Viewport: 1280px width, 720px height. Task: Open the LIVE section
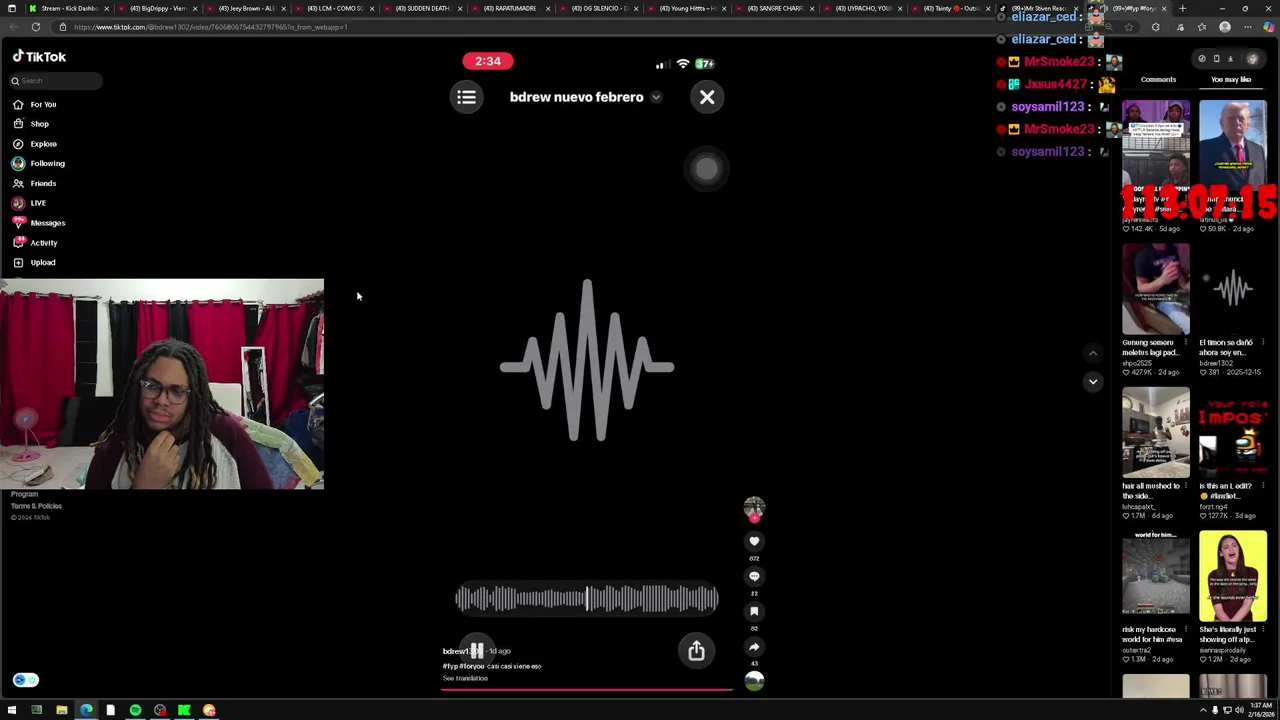click(30, 203)
